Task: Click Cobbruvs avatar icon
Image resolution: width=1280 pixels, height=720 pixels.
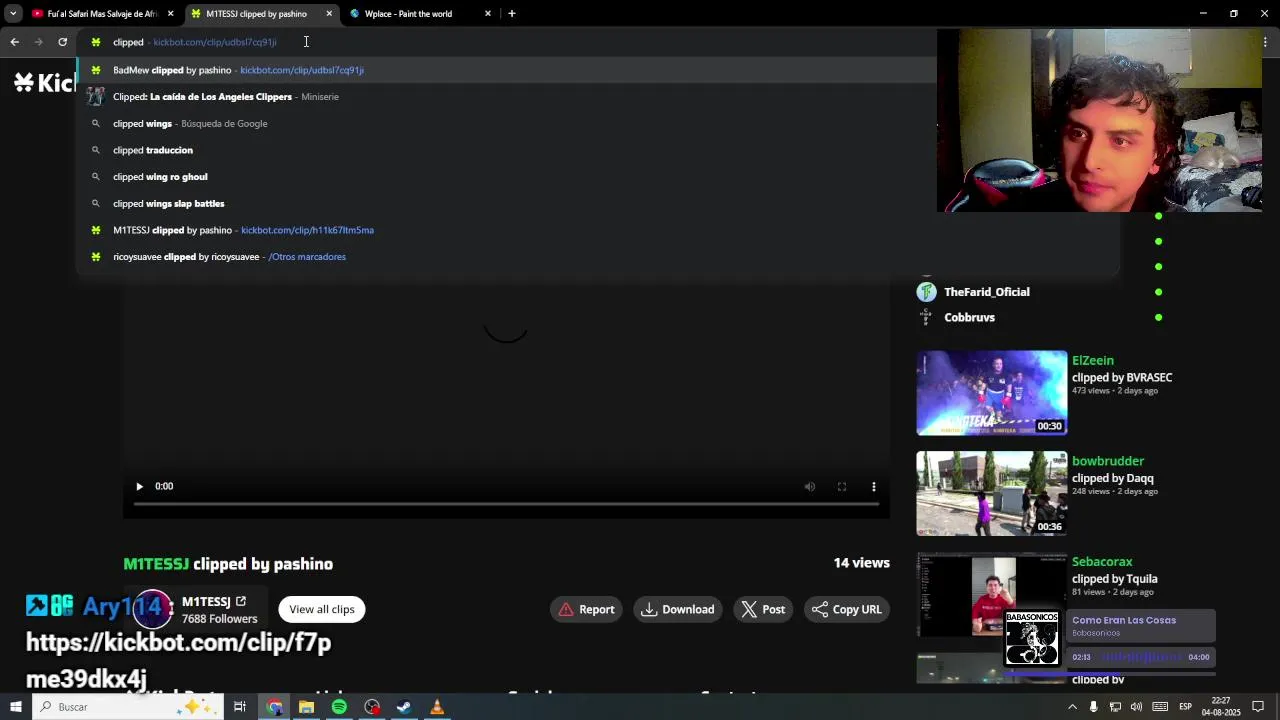Action: (927, 317)
